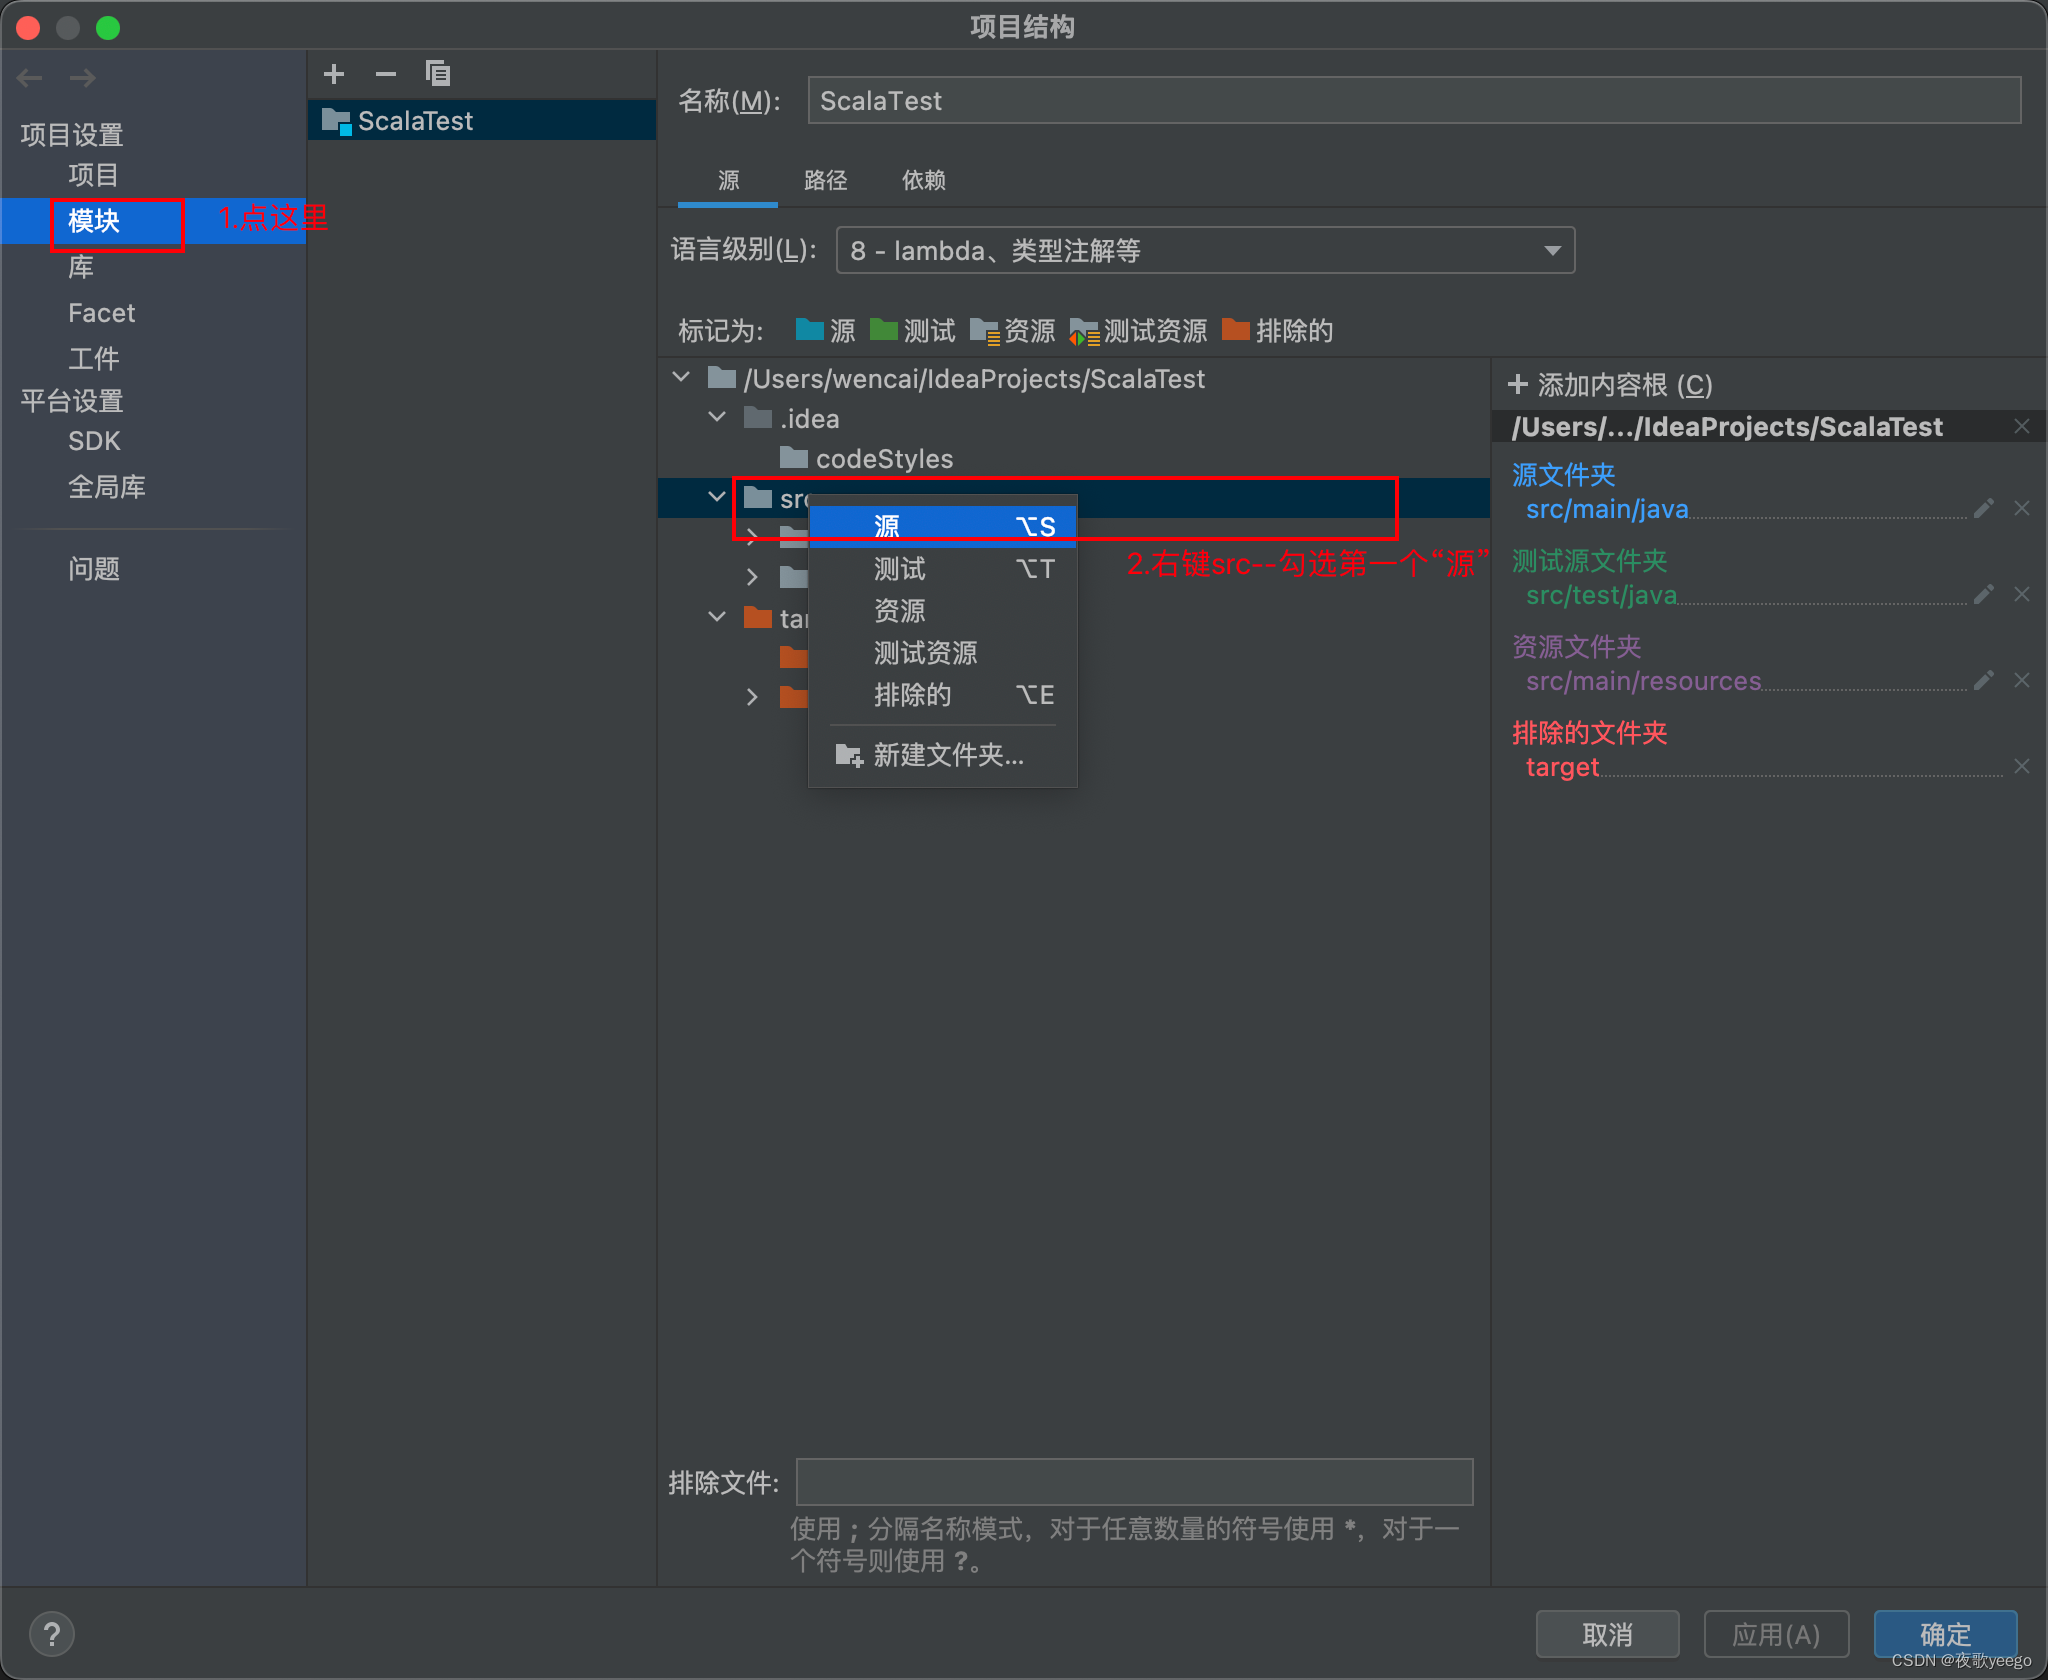2048x1680 pixels.
Task: Mark as 测试资源 in Mark-as toolbar
Action: 1138,331
